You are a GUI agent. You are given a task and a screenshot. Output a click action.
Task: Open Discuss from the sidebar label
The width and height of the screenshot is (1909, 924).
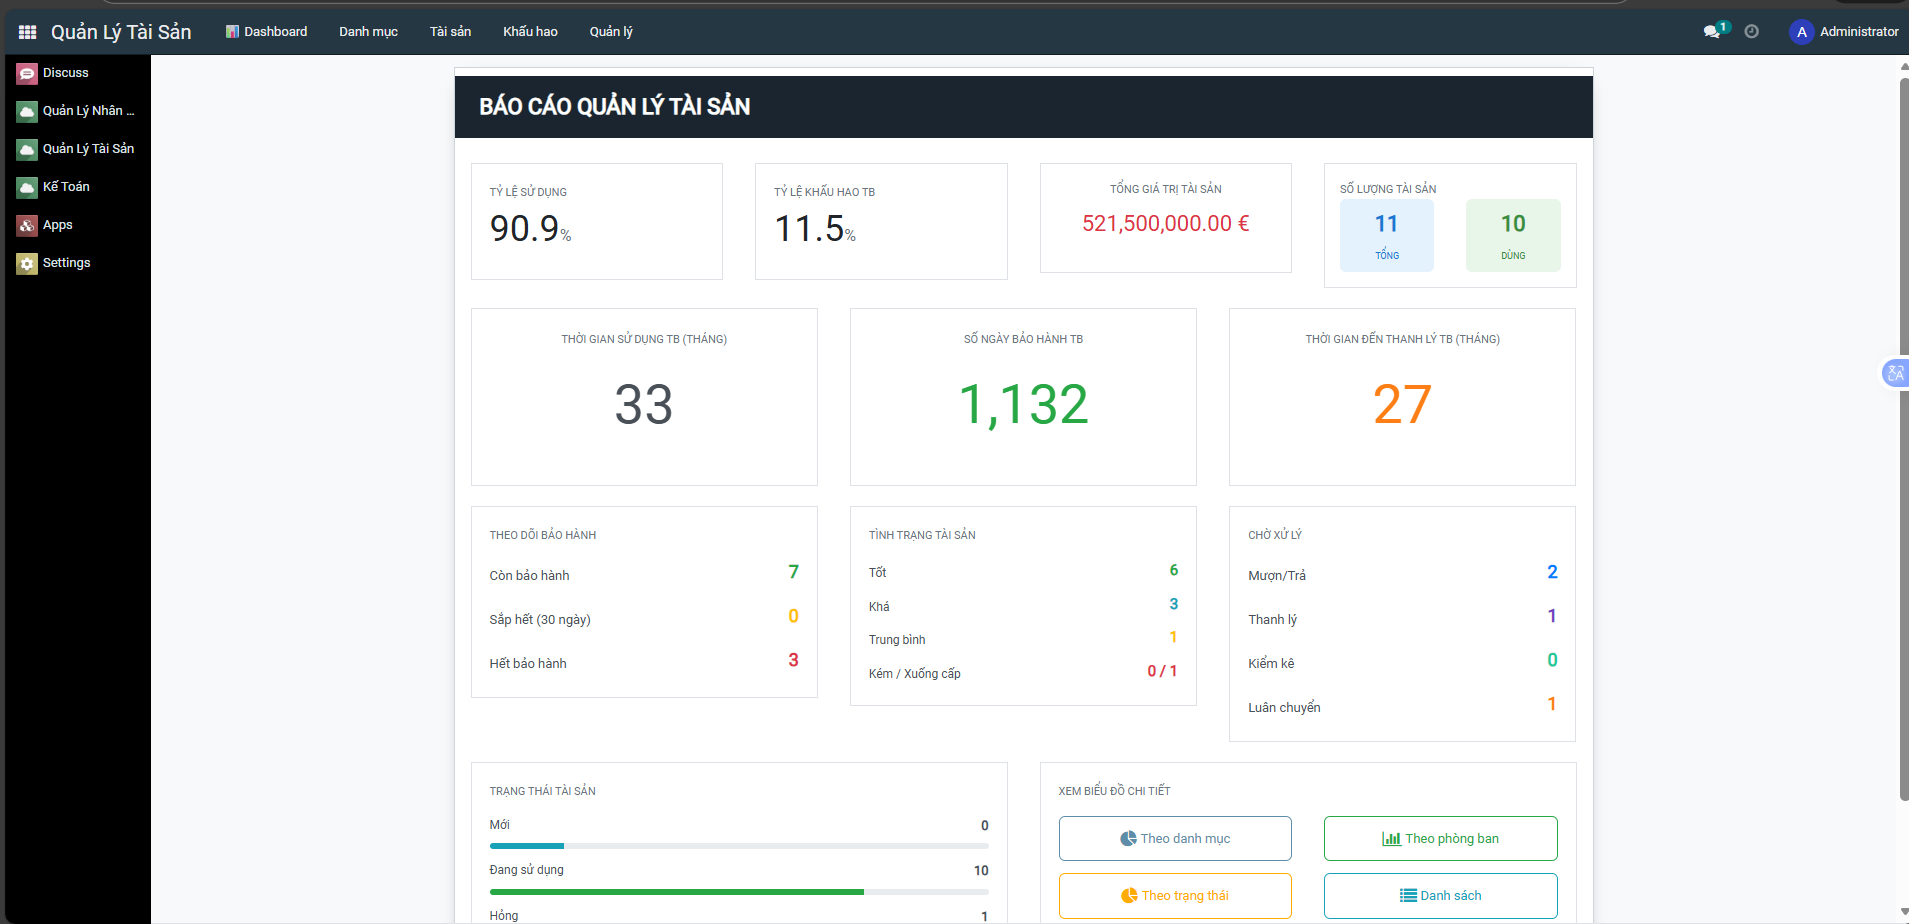coord(66,73)
